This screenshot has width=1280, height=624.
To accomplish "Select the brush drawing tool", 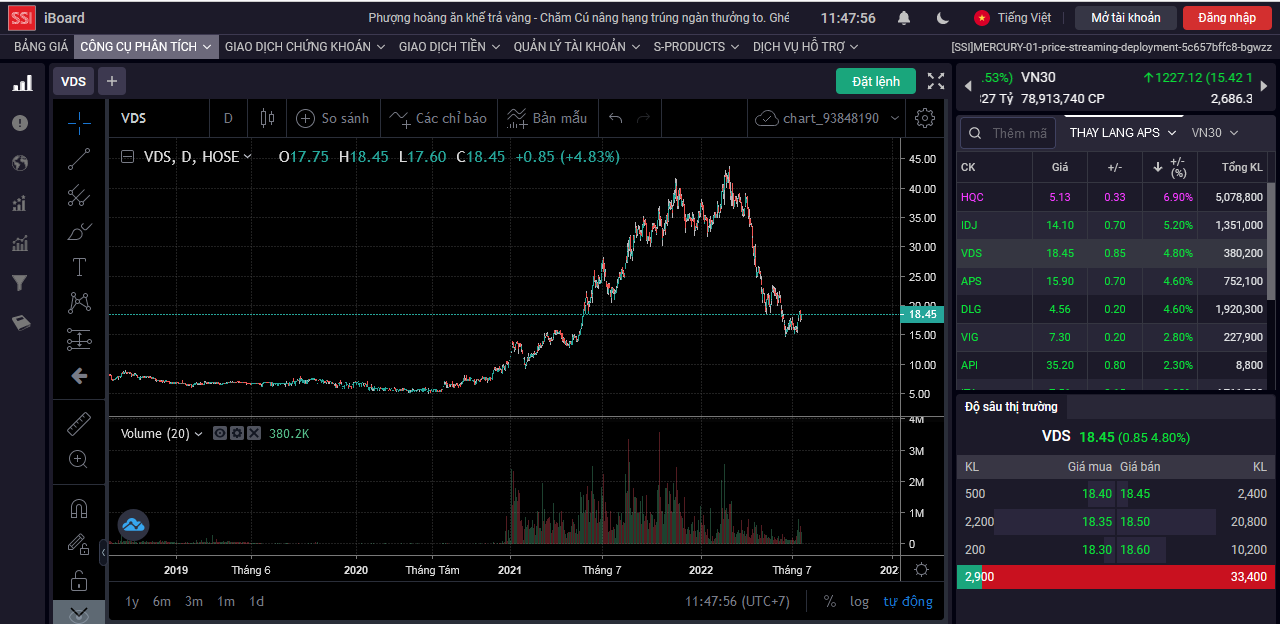I will pos(79,232).
